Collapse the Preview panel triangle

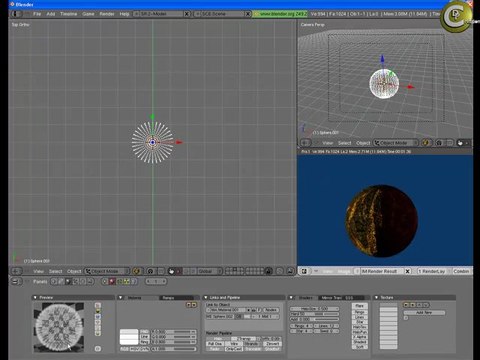click(35, 297)
